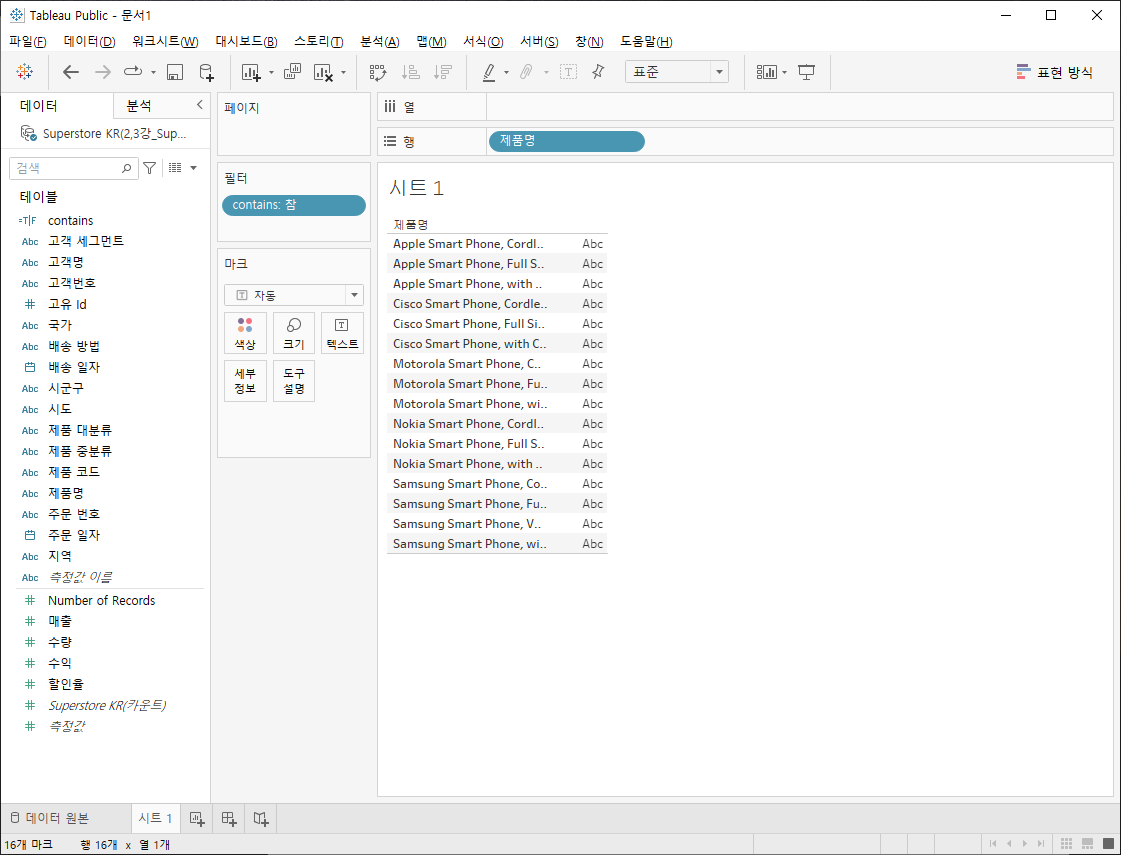
Task: Click the New Worksheet toolbar icon
Action: (251, 71)
